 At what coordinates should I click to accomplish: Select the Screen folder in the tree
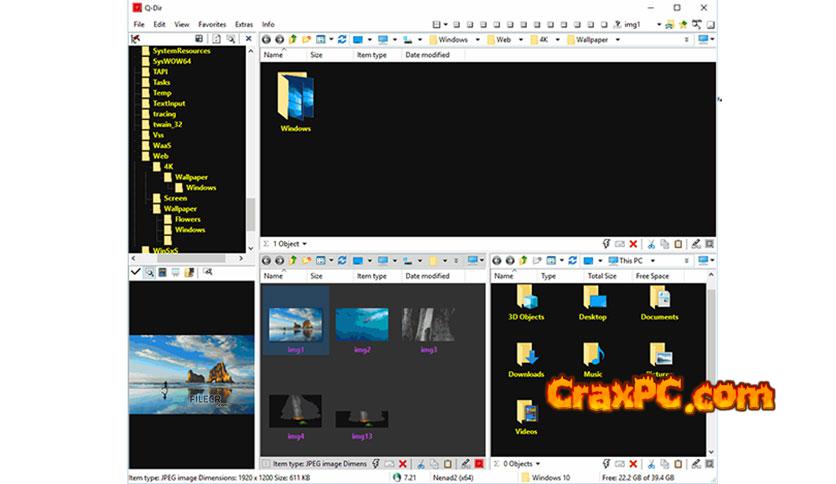tap(175, 198)
